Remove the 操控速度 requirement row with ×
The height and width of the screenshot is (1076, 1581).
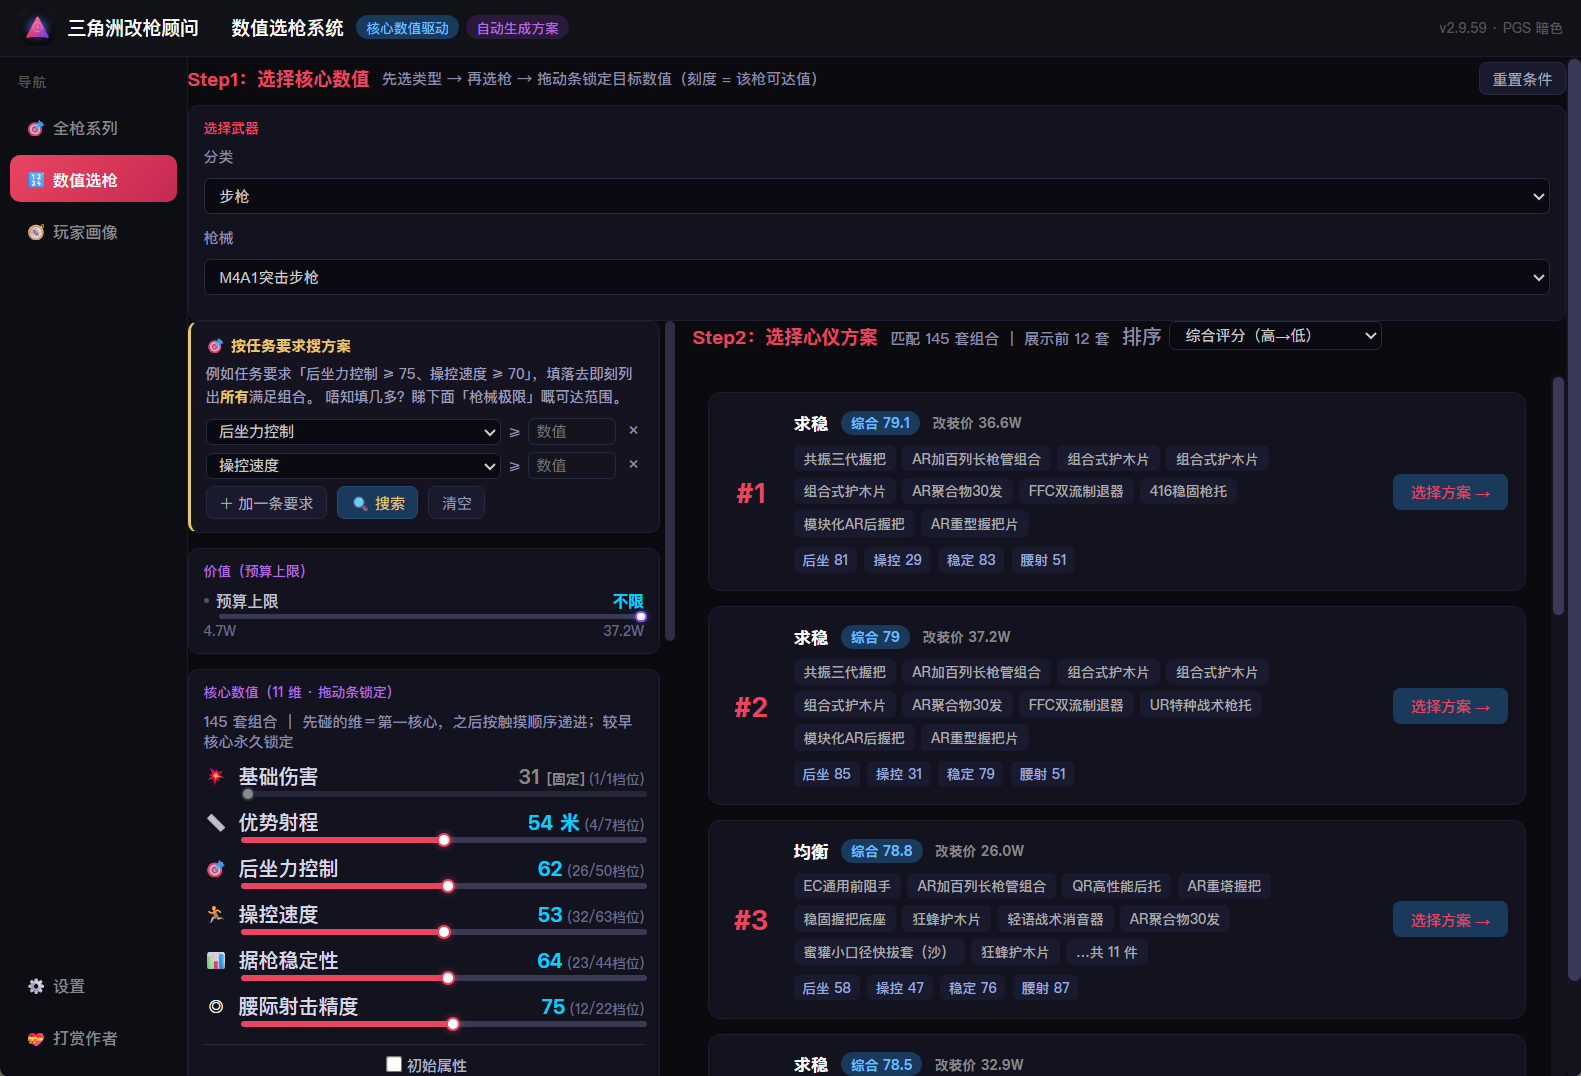(x=633, y=464)
